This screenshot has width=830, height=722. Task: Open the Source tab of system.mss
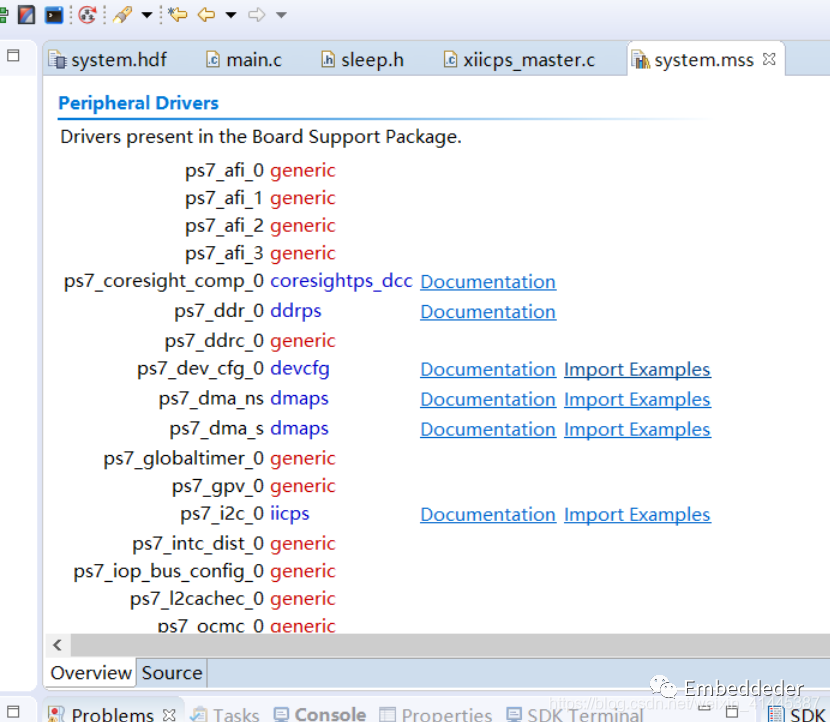click(172, 673)
